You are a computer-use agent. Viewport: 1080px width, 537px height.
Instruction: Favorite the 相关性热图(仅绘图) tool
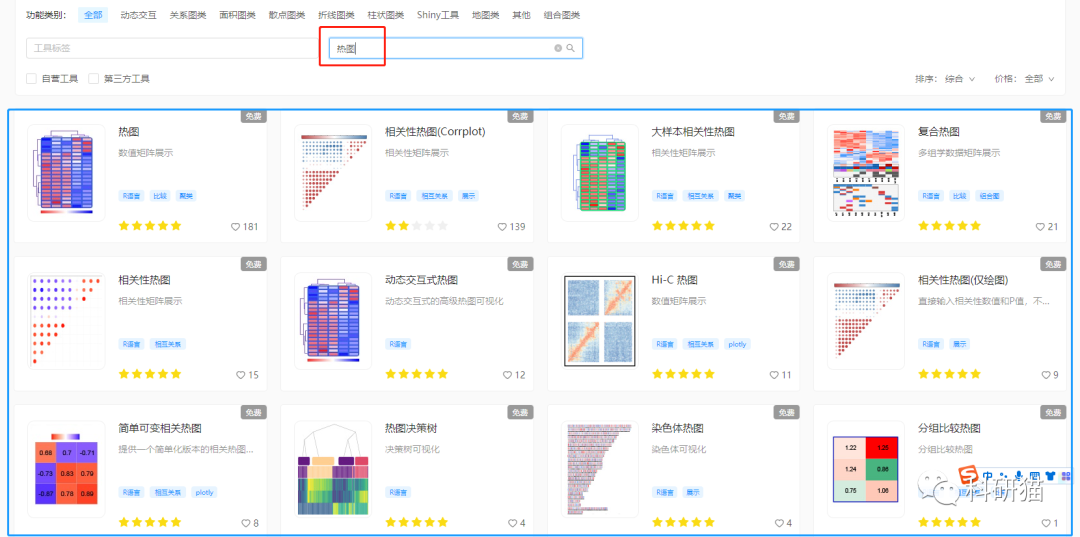(1046, 375)
